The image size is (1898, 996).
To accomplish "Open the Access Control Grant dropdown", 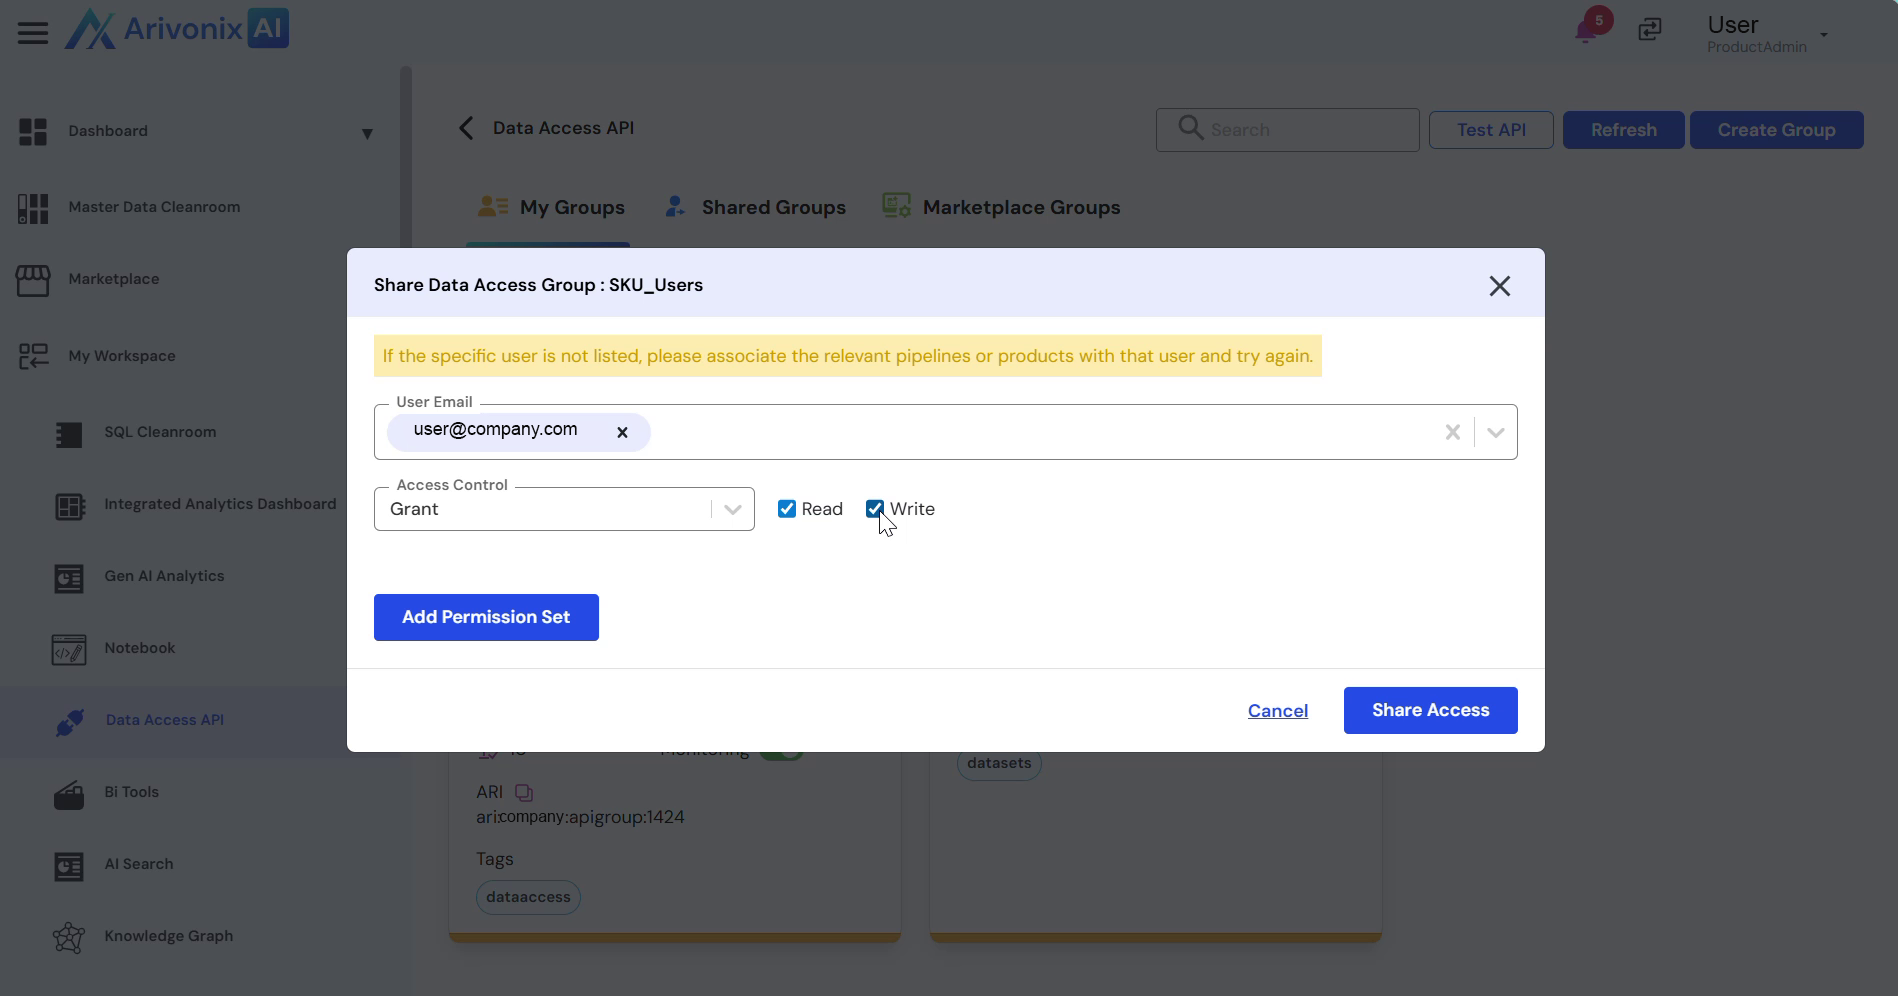I will tap(732, 509).
